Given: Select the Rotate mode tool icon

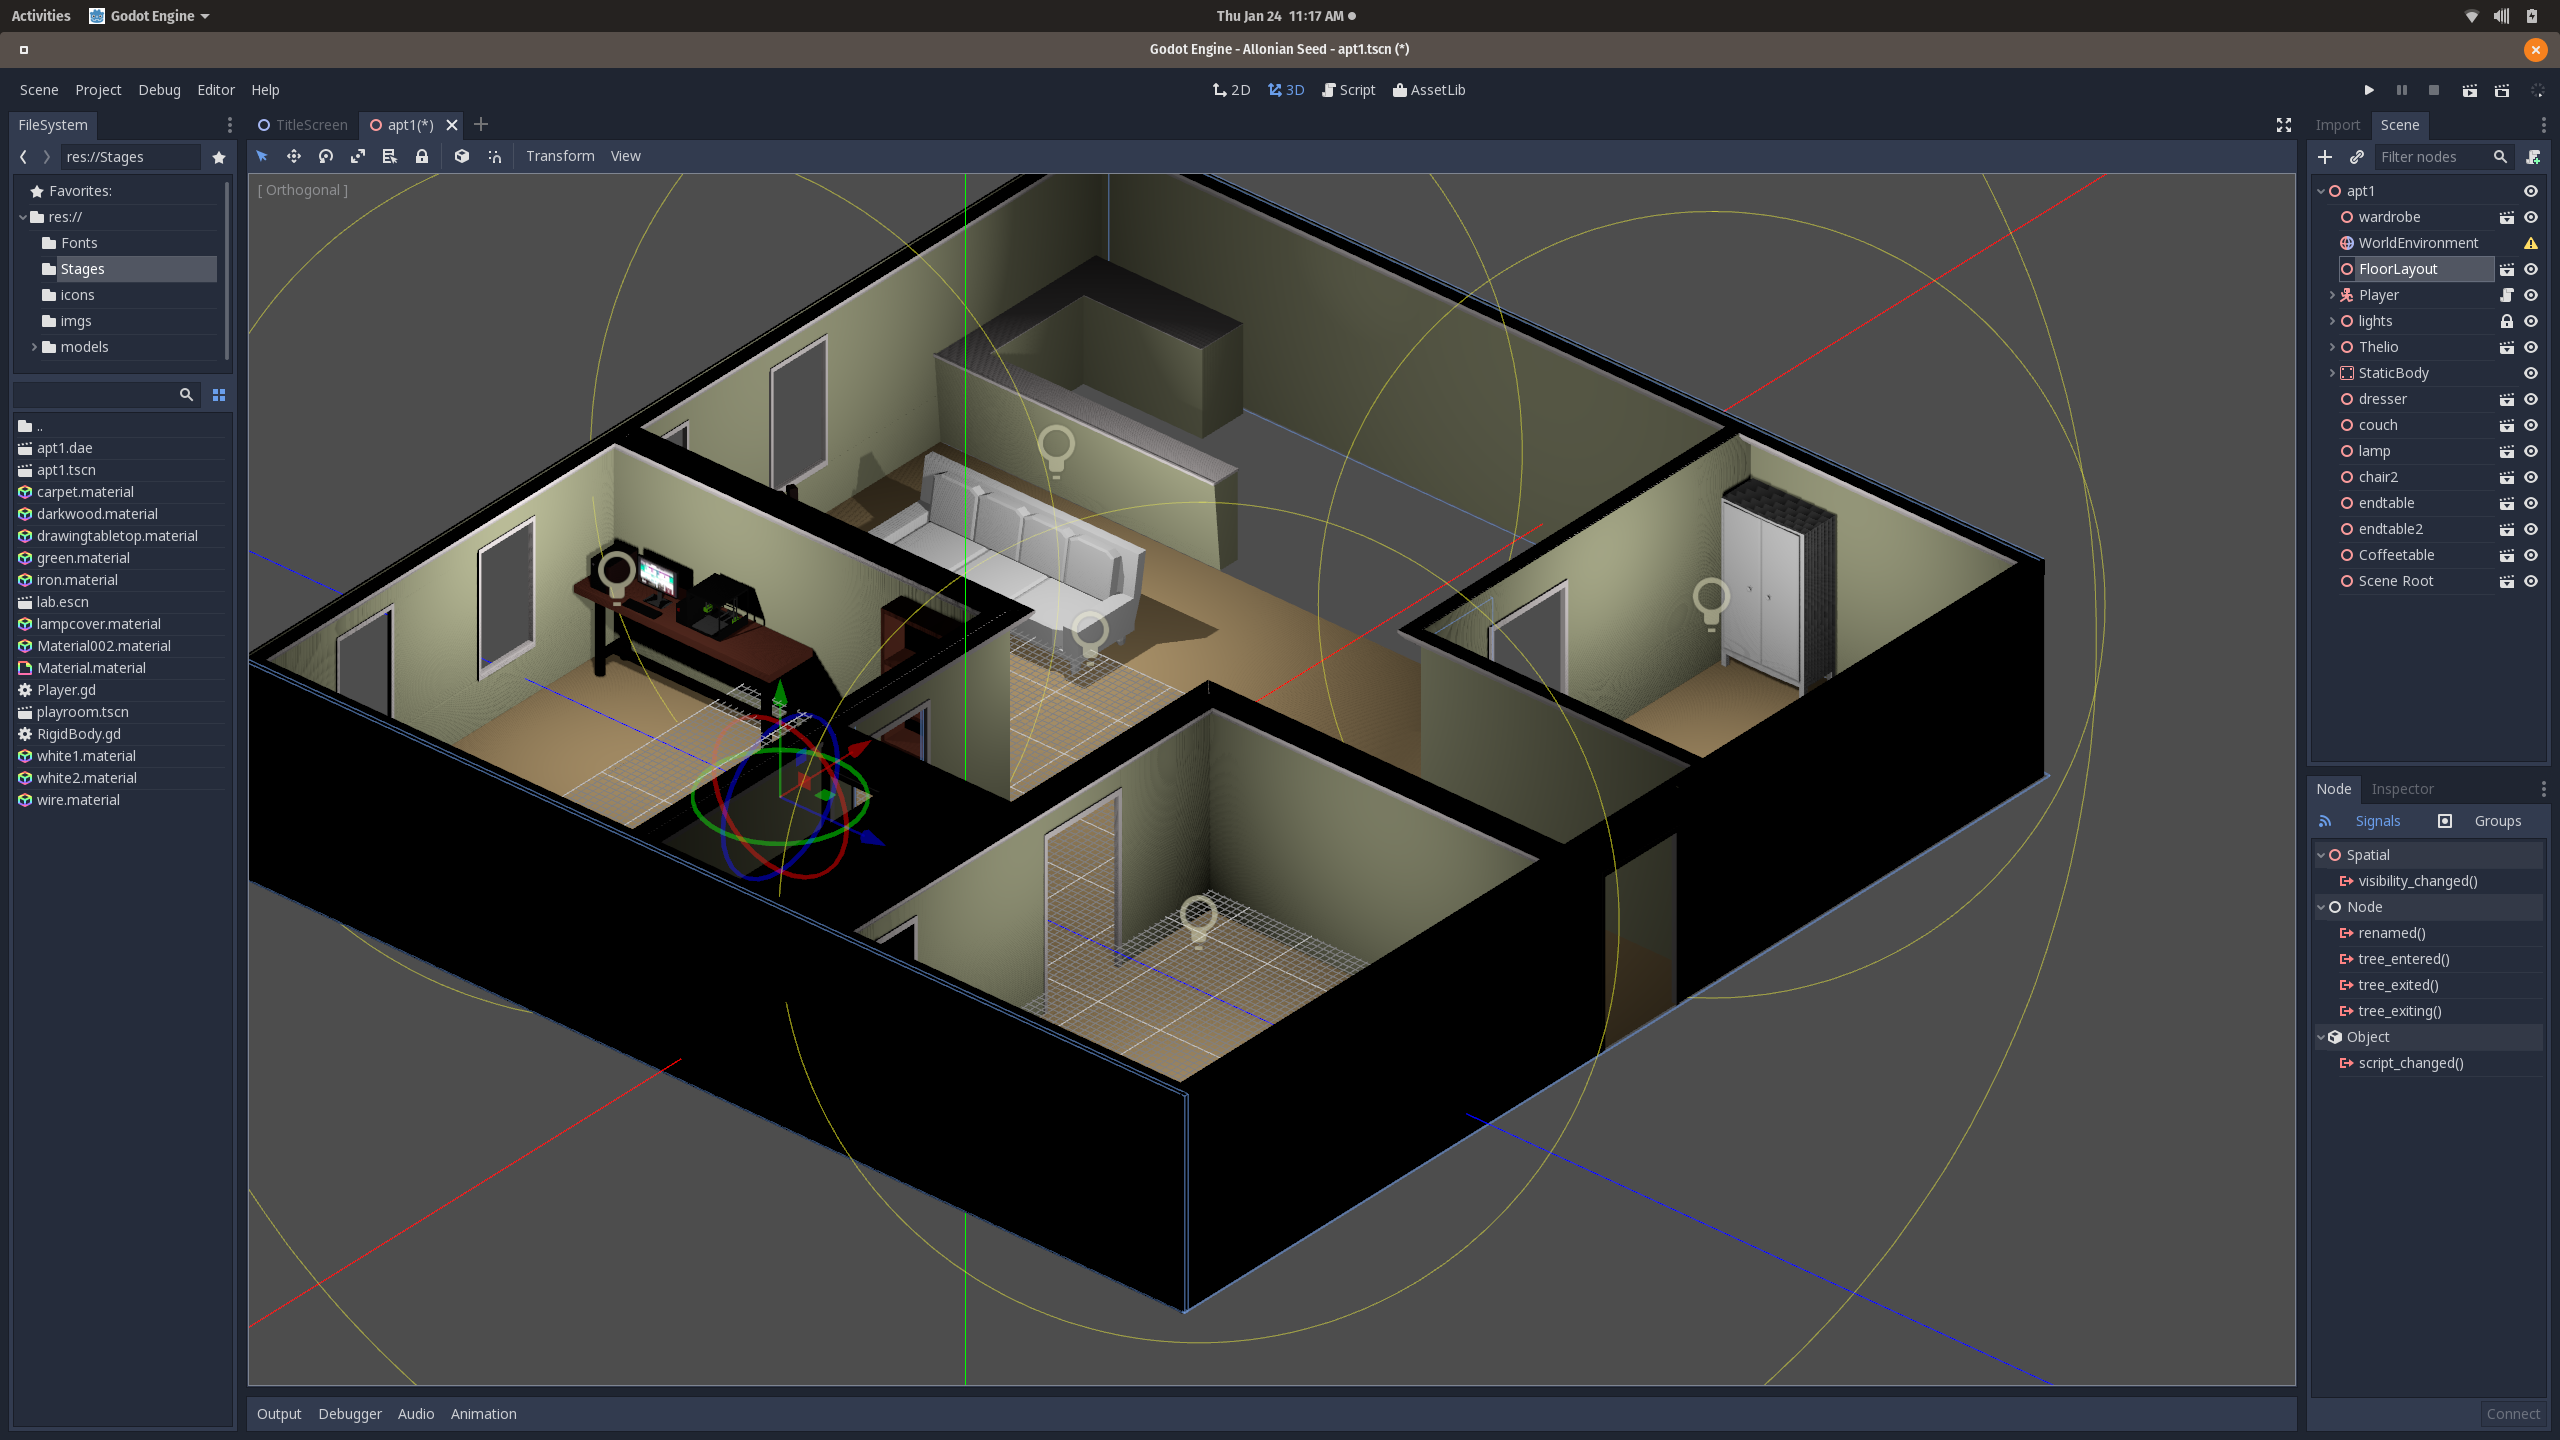Looking at the screenshot, I should tap(326, 156).
